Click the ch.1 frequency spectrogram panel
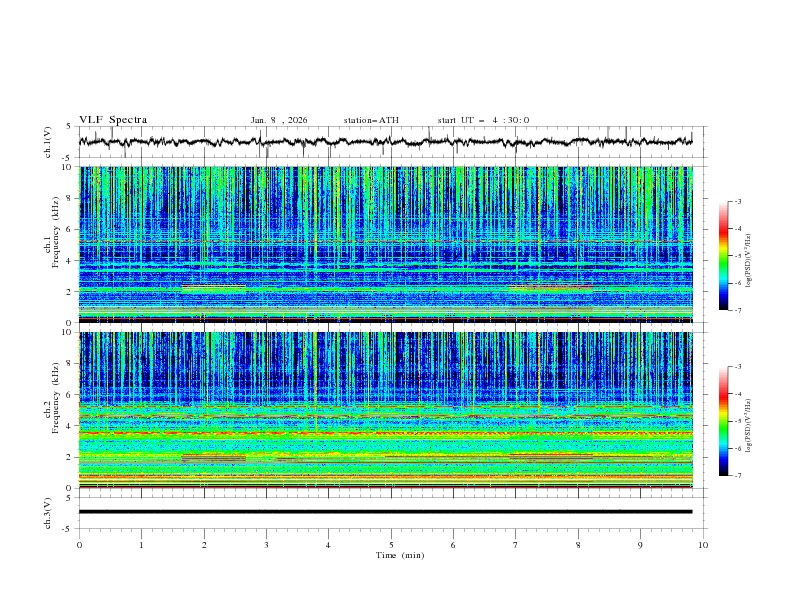The width and height of the screenshot is (792, 612). (x=385, y=244)
